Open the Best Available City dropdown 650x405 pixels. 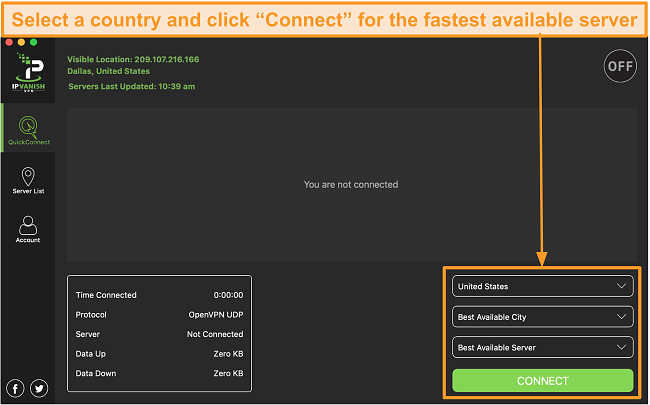point(542,317)
